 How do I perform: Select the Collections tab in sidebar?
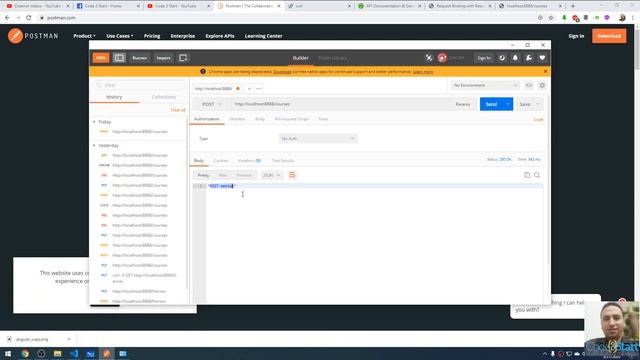pos(164,97)
